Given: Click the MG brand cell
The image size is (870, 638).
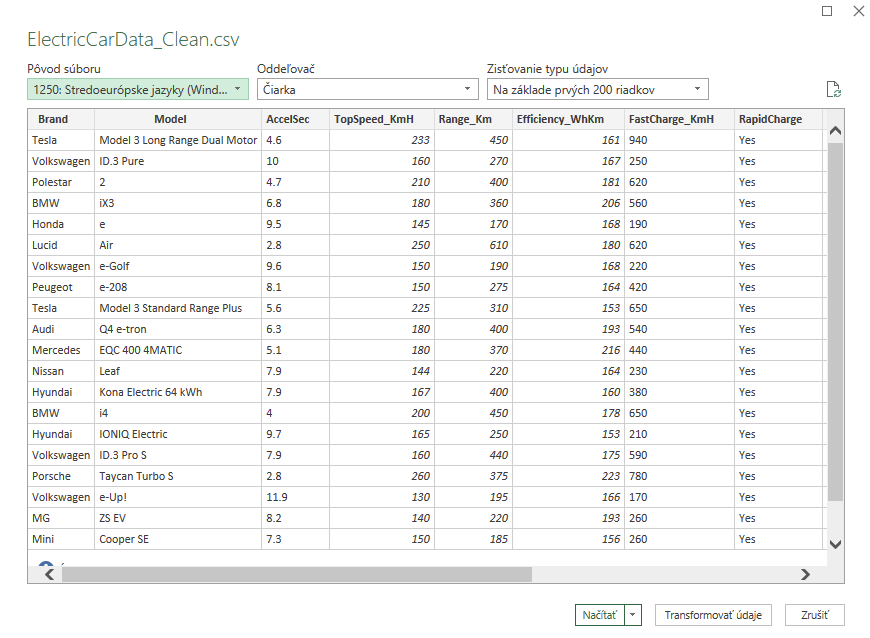Looking at the screenshot, I should click(x=61, y=518).
